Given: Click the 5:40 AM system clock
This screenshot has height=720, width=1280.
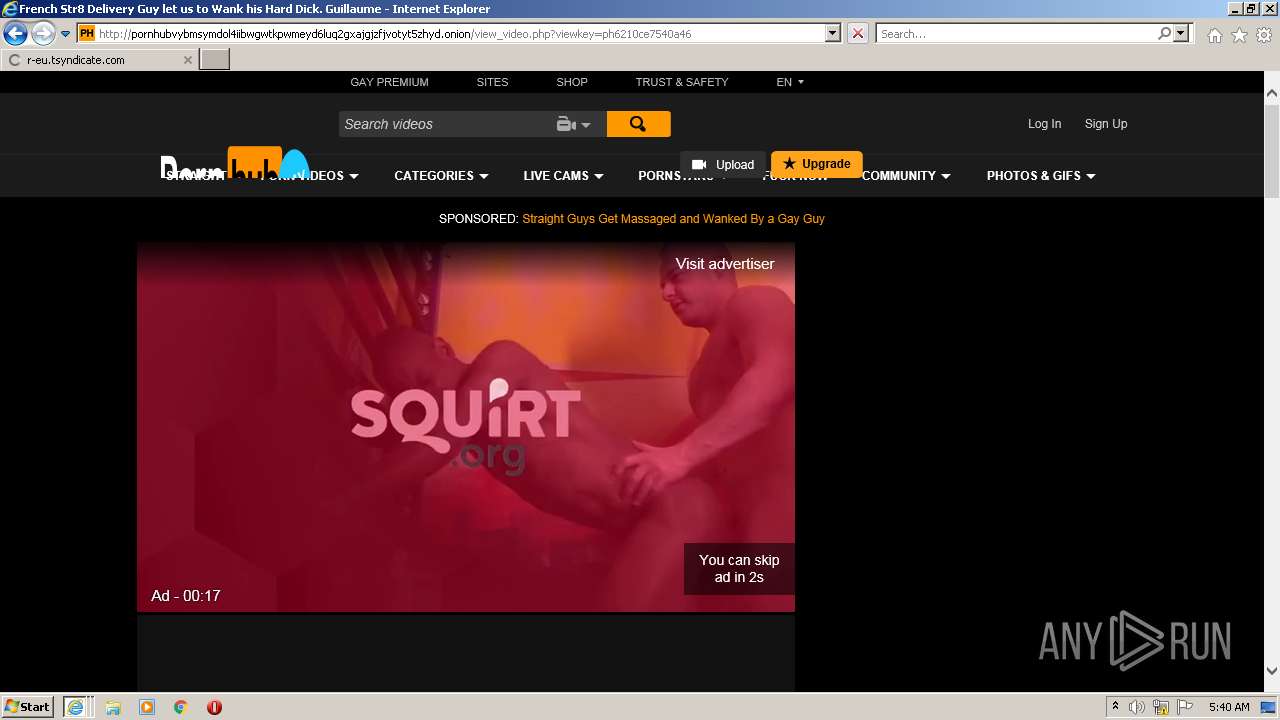Looking at the screenshot, I should [x=1229, y=707].
